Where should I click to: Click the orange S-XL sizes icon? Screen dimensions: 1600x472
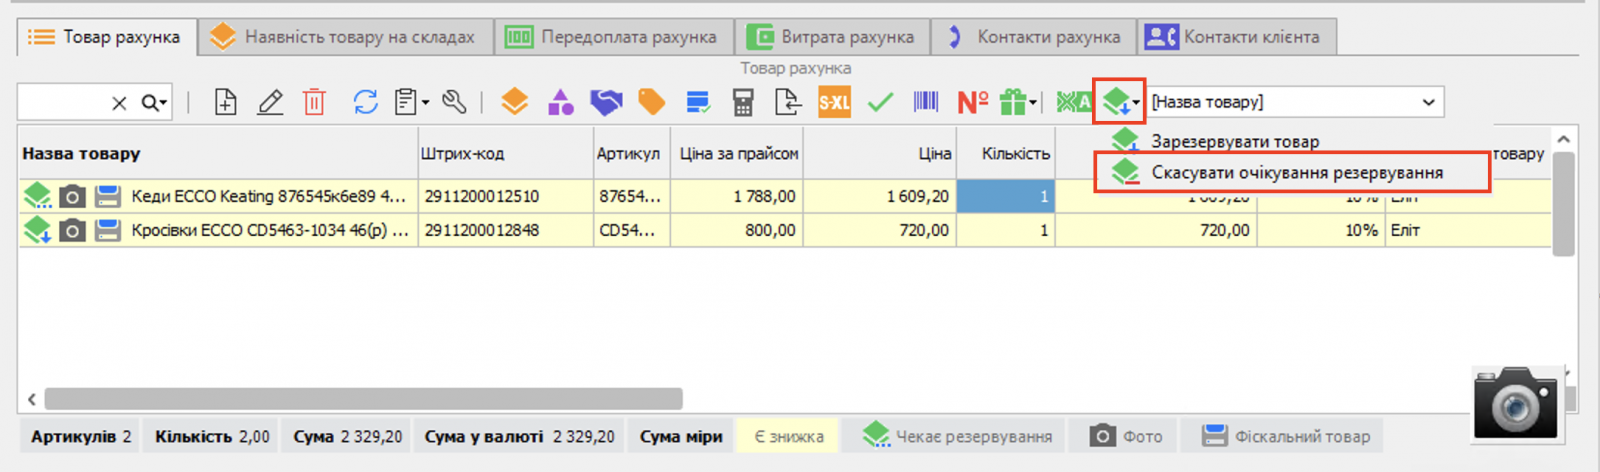[834, 102]
